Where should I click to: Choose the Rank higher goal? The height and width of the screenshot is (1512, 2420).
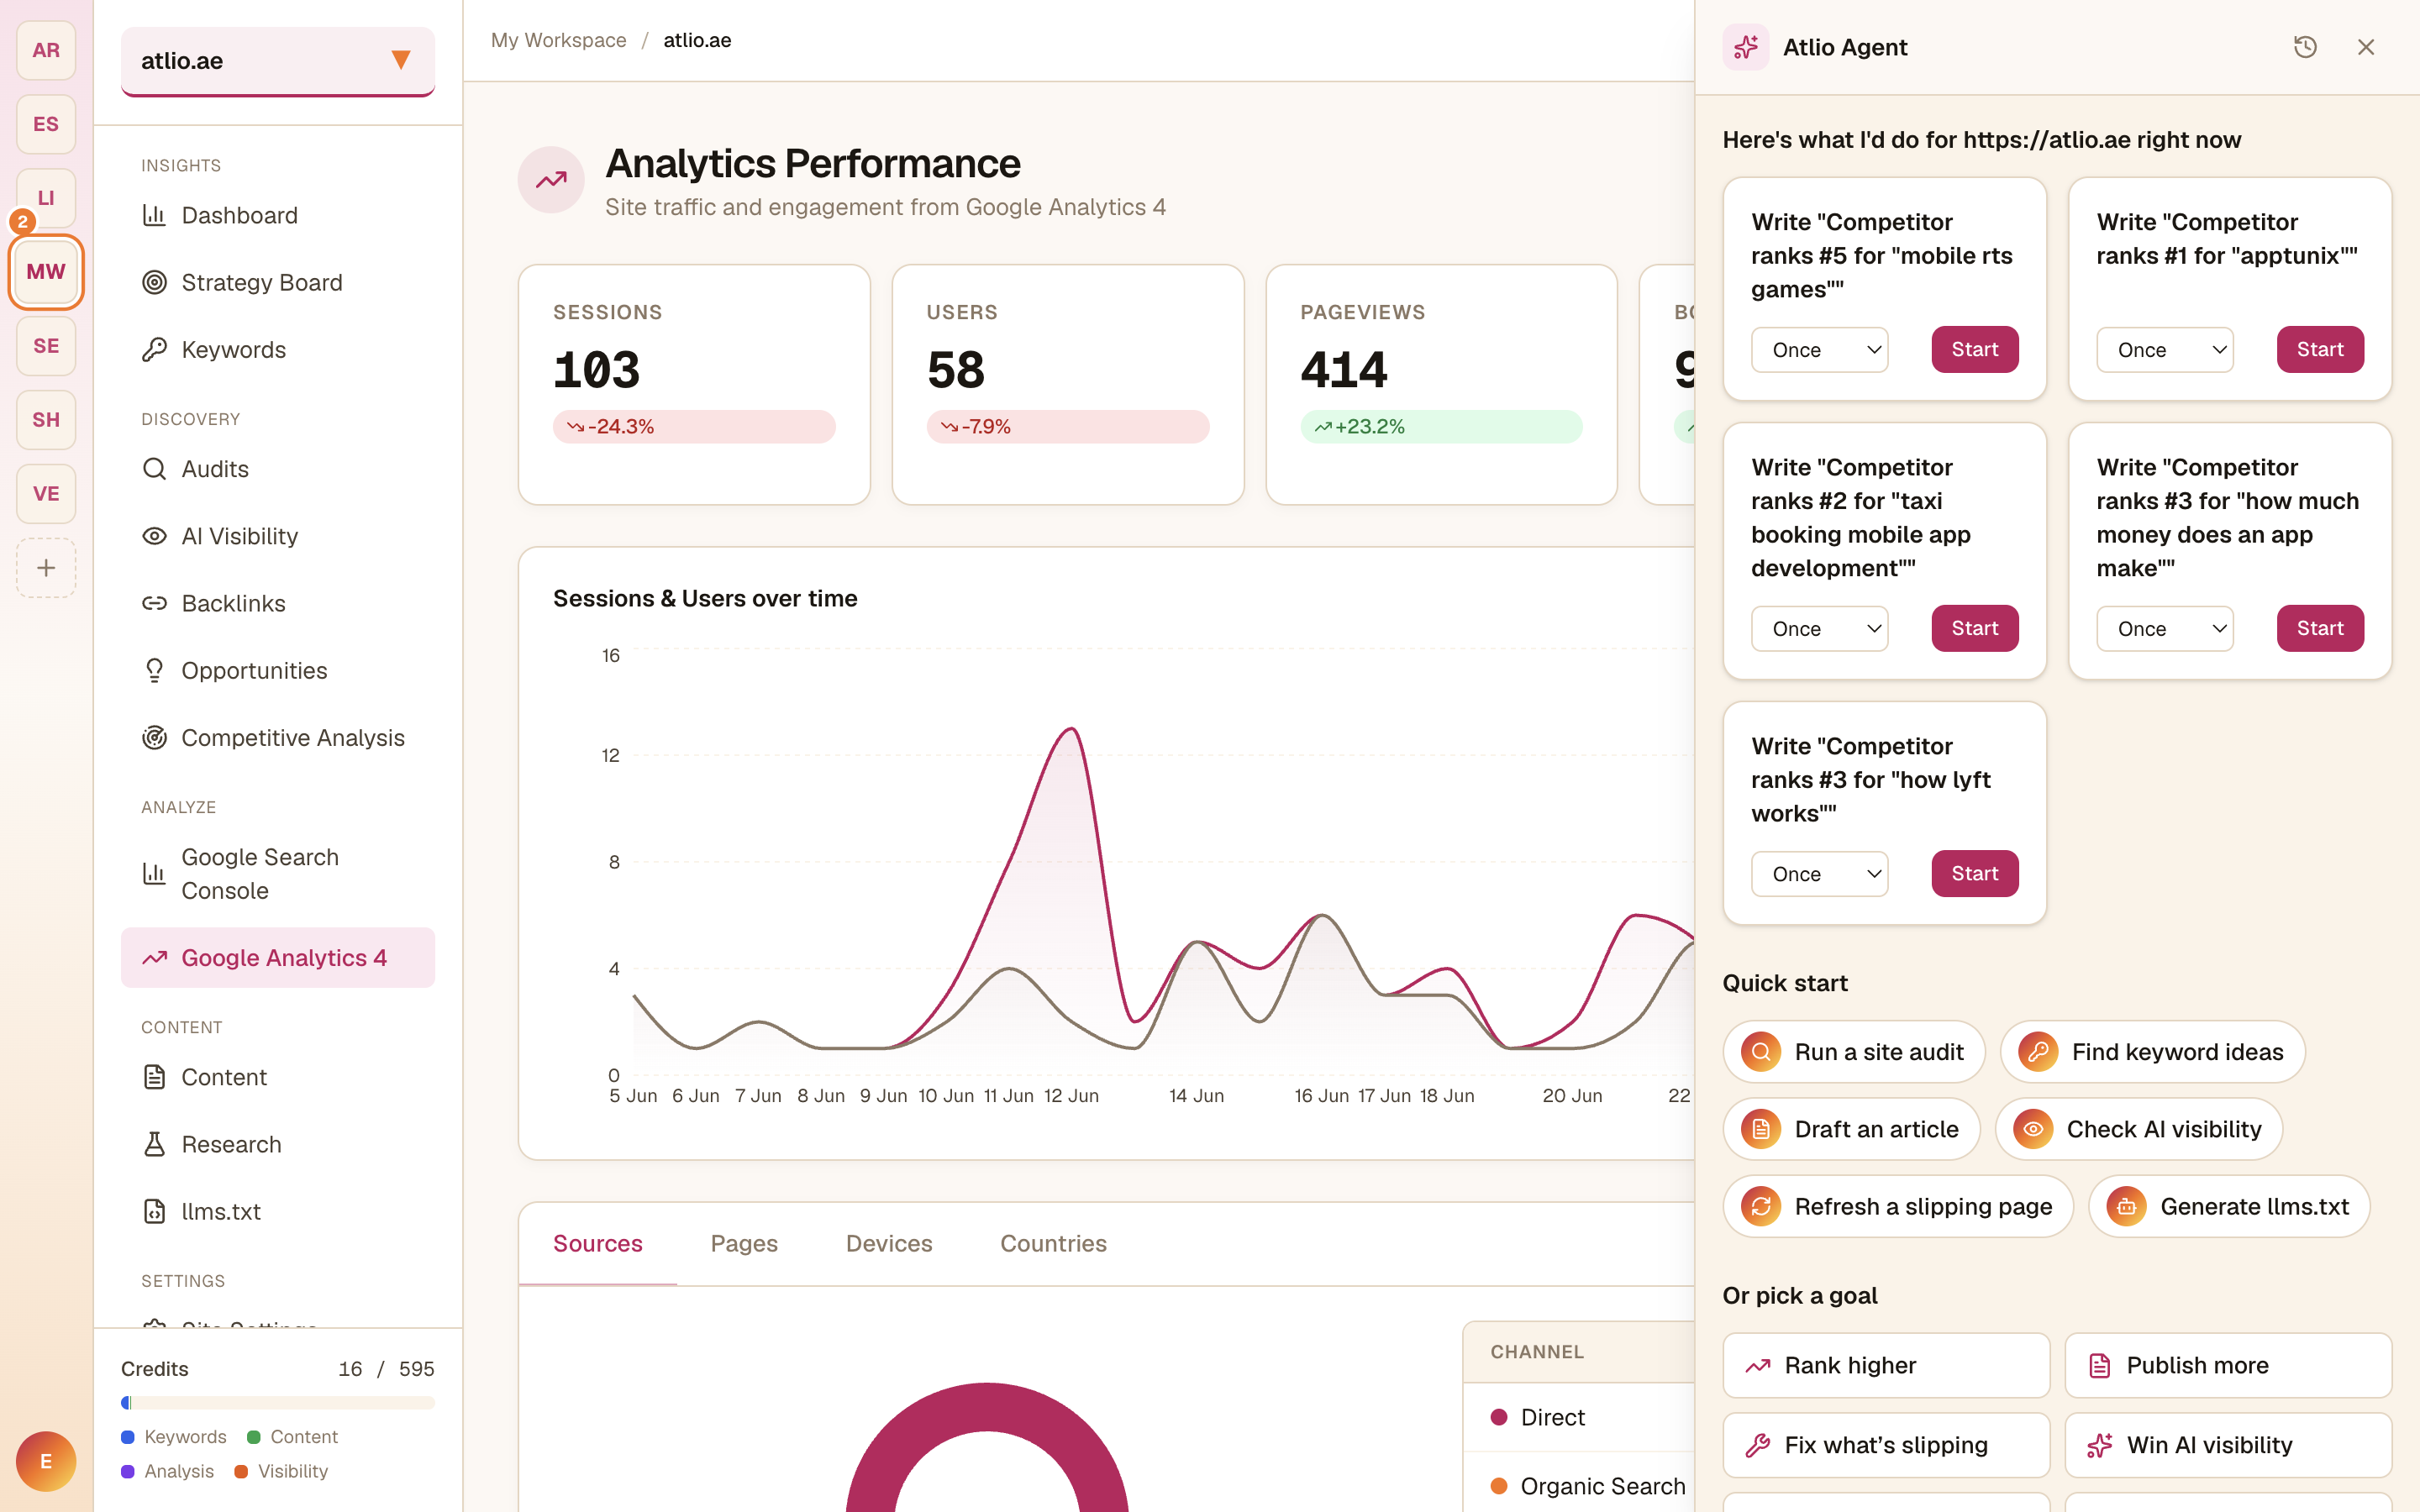pos(1886,1365)
